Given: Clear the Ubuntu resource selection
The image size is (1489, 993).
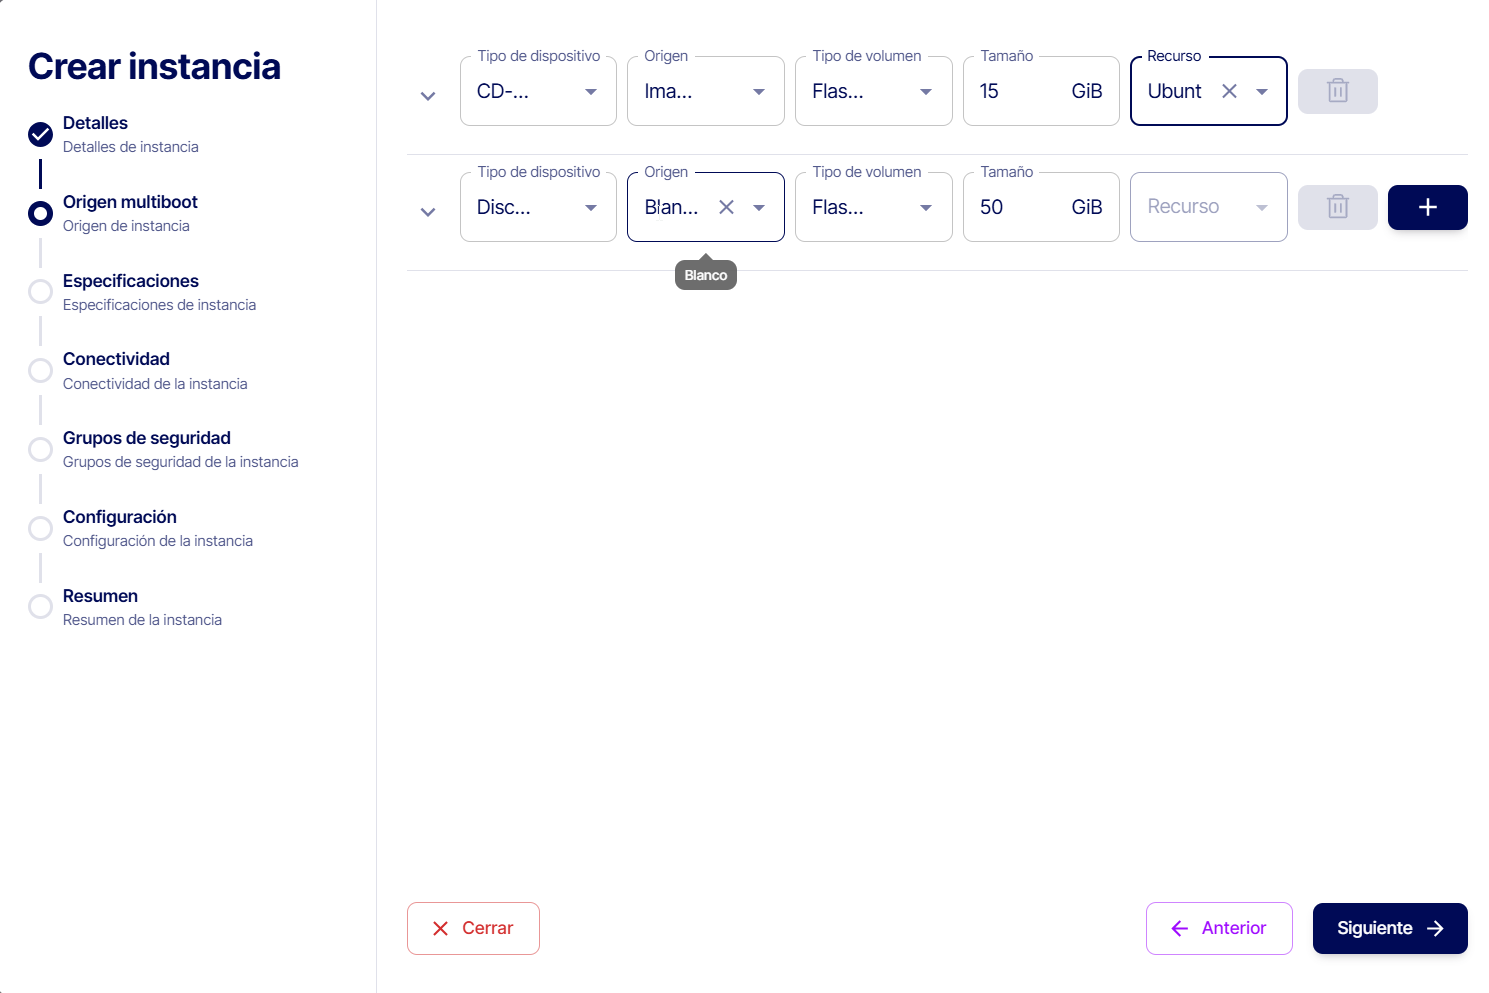Looking at the screenshot, I should click(x=1229, y=91).
